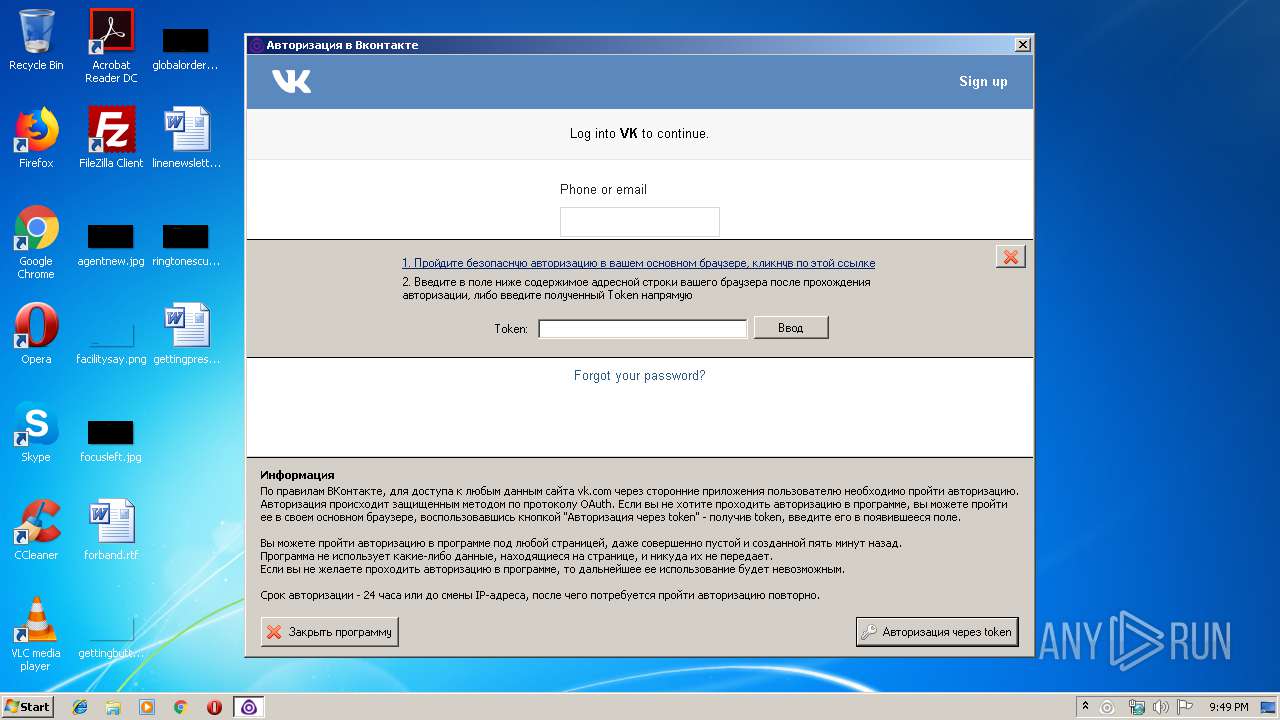Select gettingbuth file on desktop
This screenshot has width=1280, height=720.
[111, 638]
